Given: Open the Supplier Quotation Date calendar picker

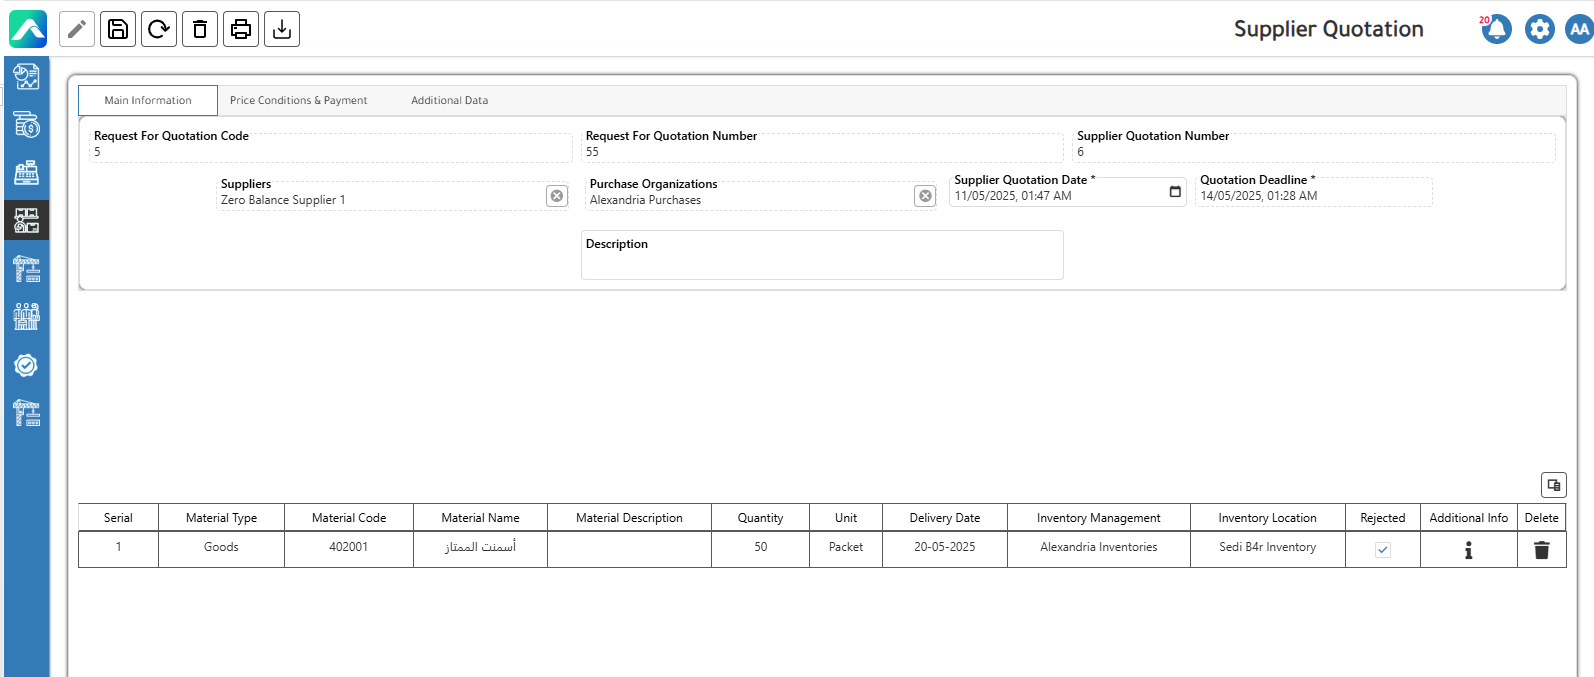Looking at the screenshot, I should pos(1175,192).
